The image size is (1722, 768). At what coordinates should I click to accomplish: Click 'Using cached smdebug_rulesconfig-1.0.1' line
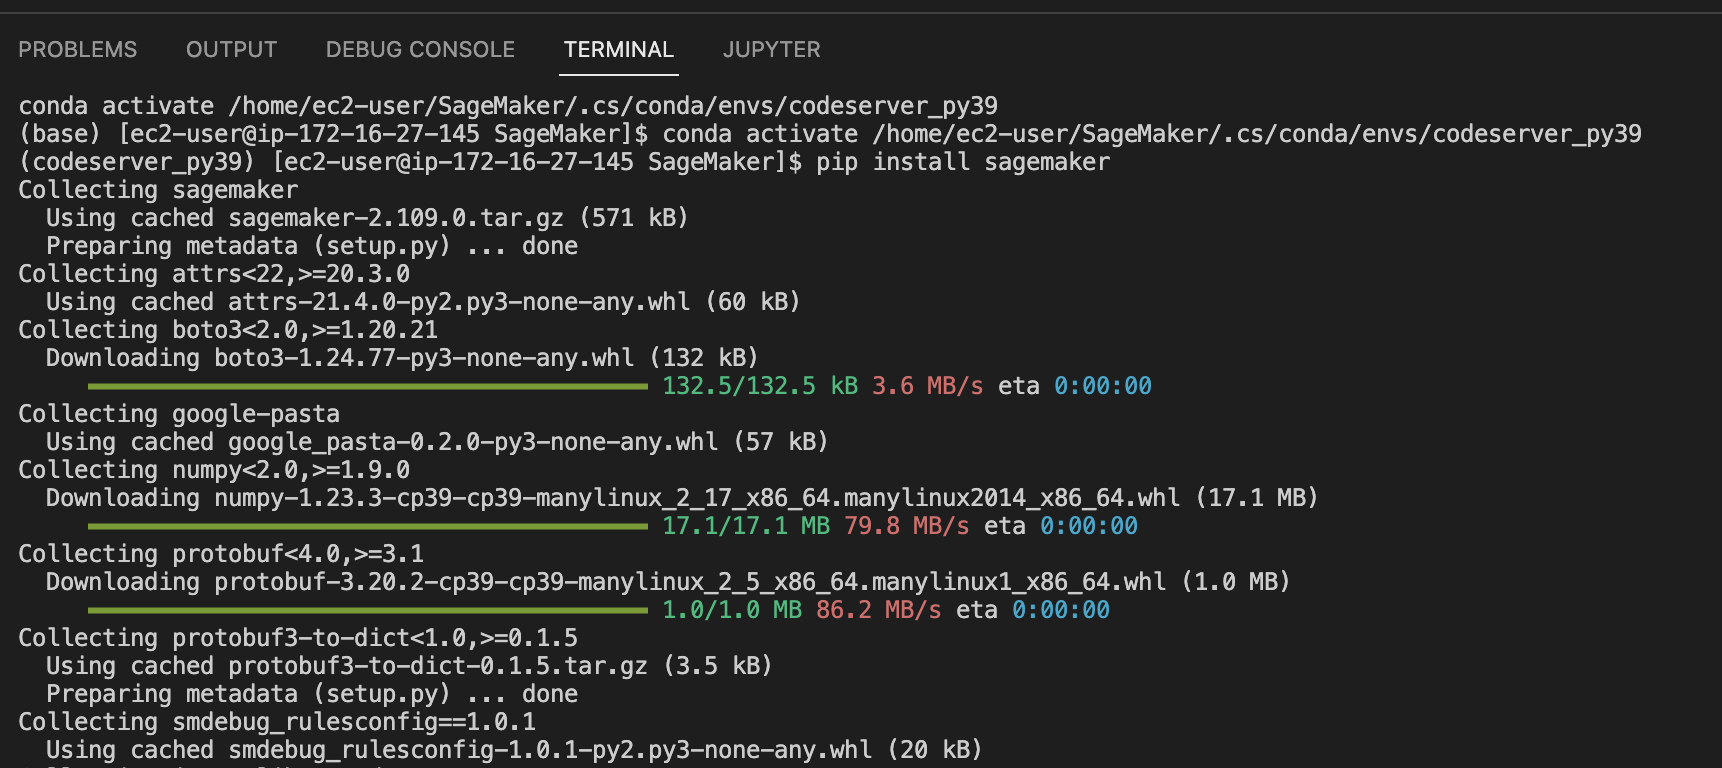(514, 750)
